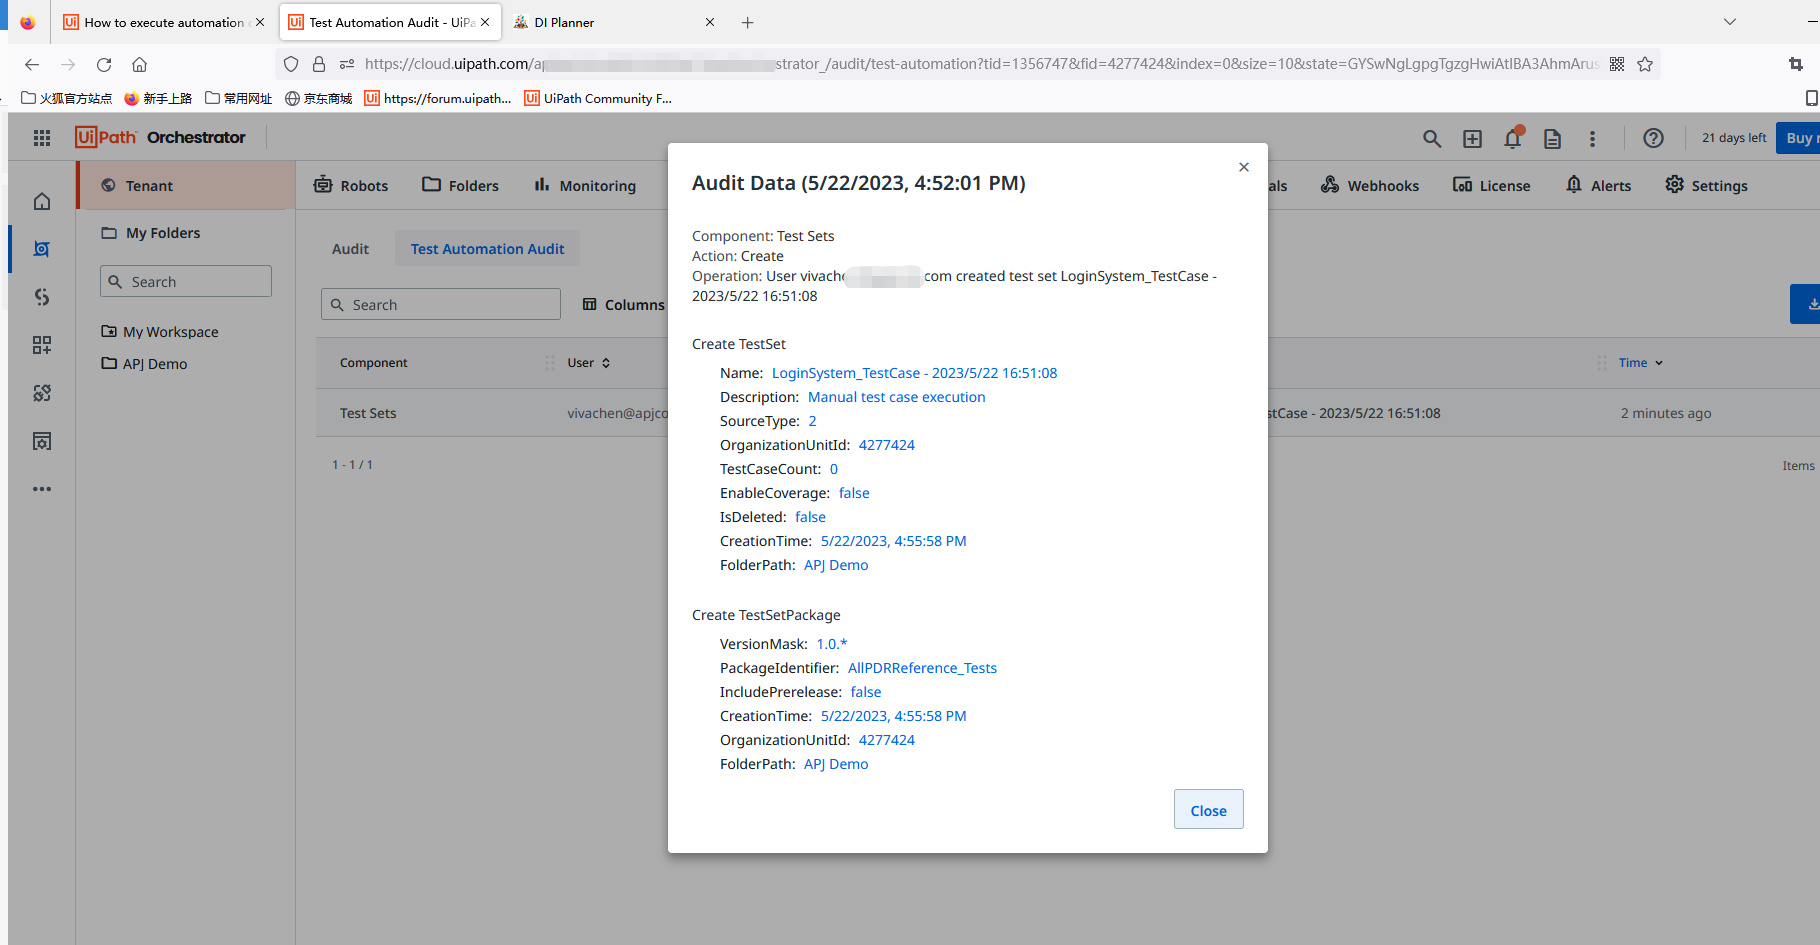1820x945 pixels.
Task: Click the Close button in dialog
Action: pyautogui.click(x=1208, y=810)
